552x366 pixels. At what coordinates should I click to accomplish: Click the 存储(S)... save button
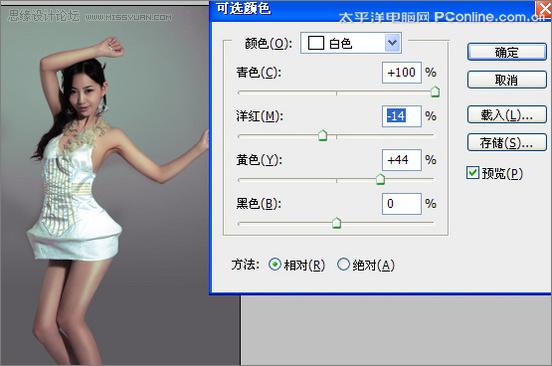[507, 142]
